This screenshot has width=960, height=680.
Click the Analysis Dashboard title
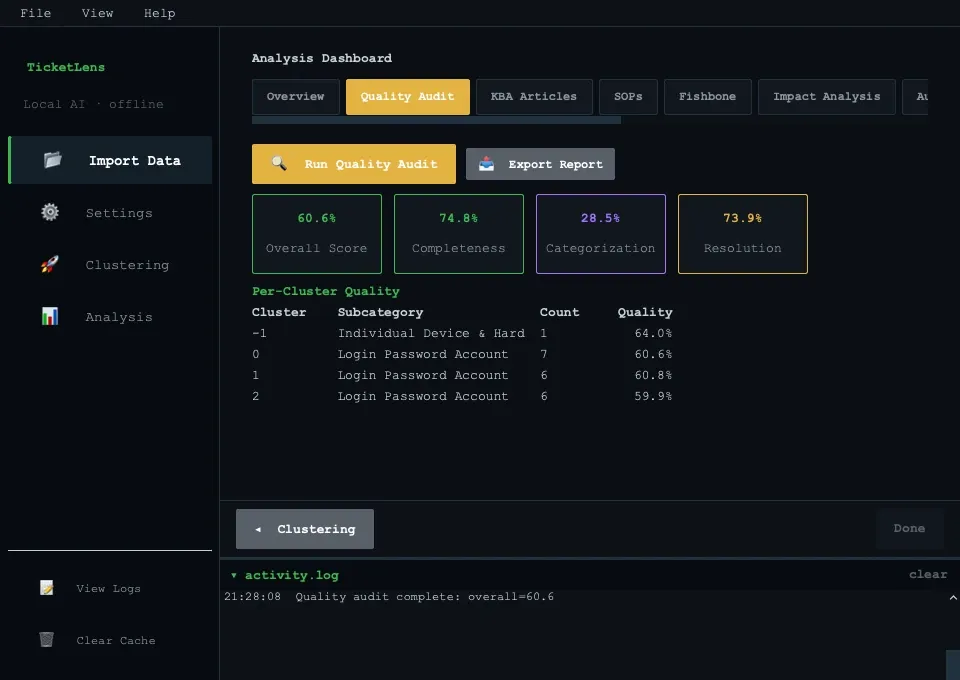point(321,58)
